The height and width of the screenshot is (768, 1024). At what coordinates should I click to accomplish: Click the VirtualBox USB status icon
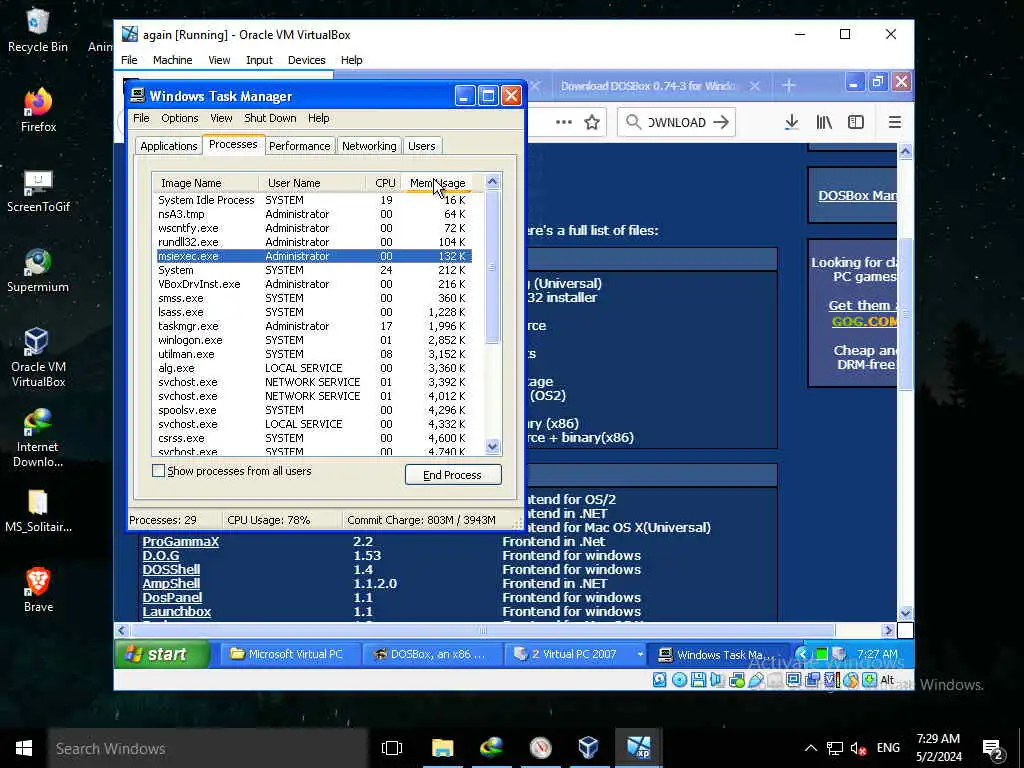point(756,680)
